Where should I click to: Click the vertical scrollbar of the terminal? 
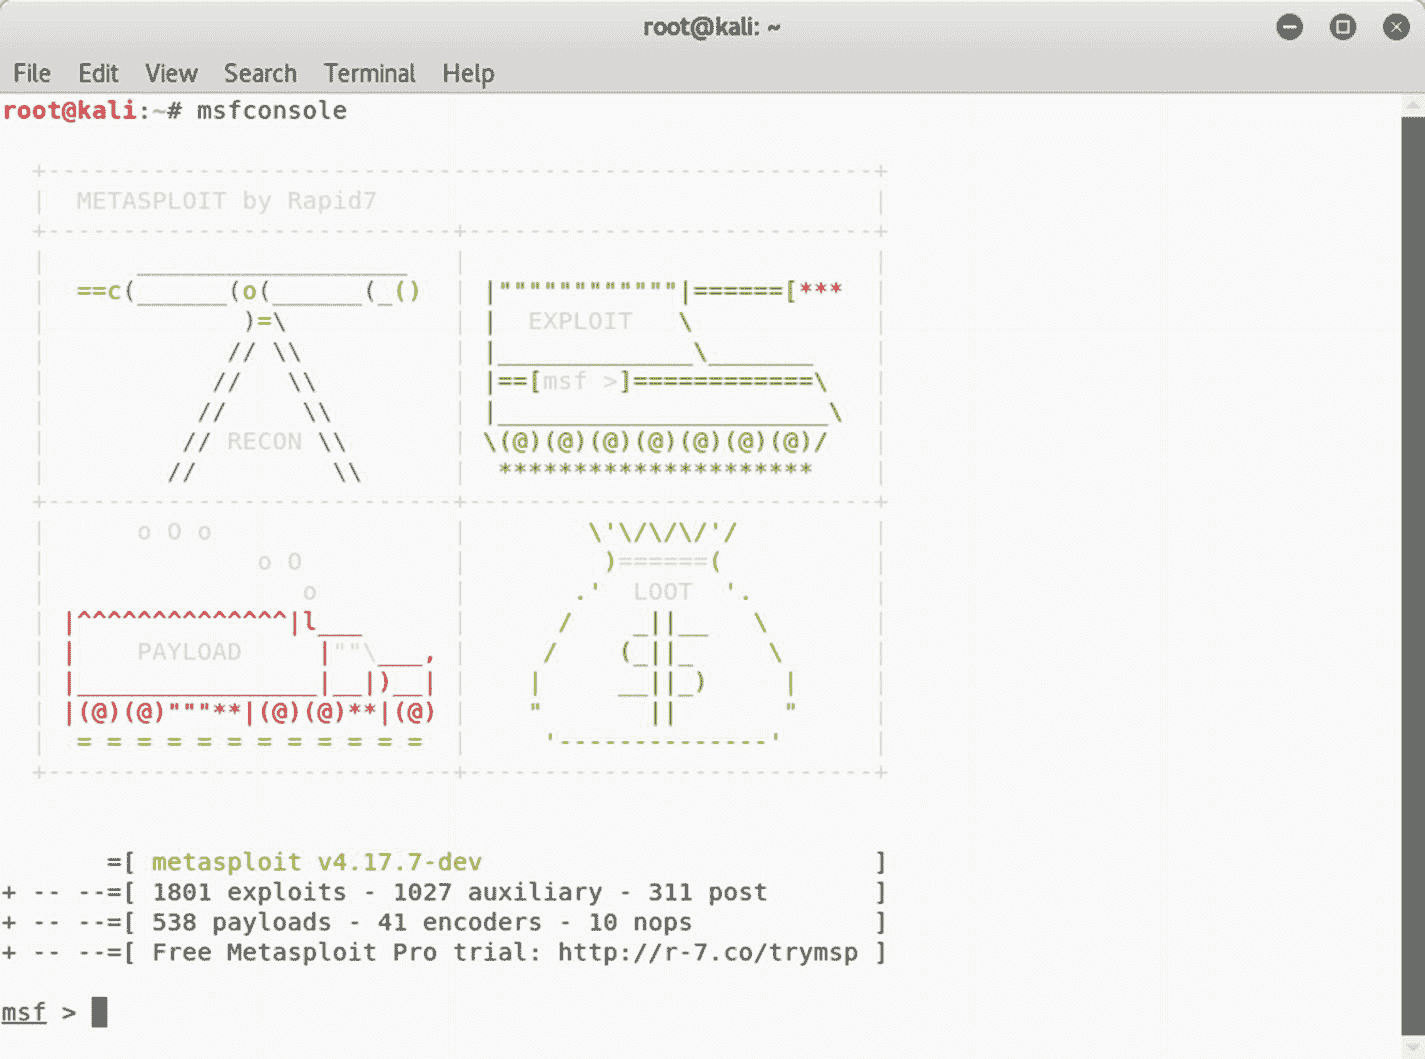[1413, 575]
